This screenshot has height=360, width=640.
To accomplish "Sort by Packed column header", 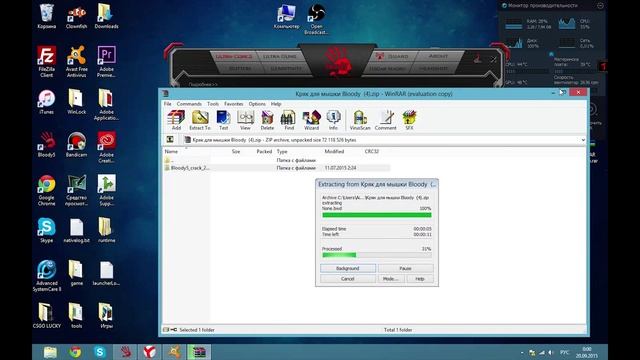I will click(264, 151).
